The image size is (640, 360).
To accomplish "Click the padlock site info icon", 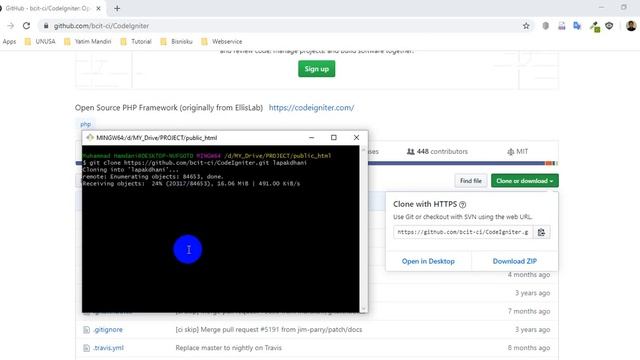I will click(x=46, y=26).
